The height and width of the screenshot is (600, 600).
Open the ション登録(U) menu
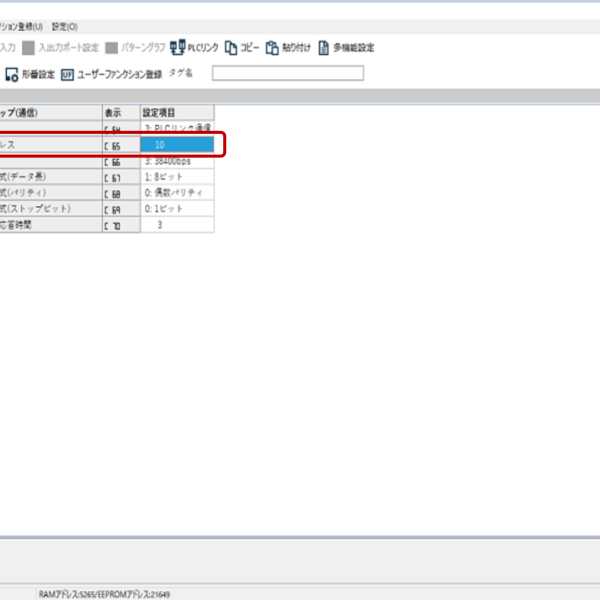22,26
